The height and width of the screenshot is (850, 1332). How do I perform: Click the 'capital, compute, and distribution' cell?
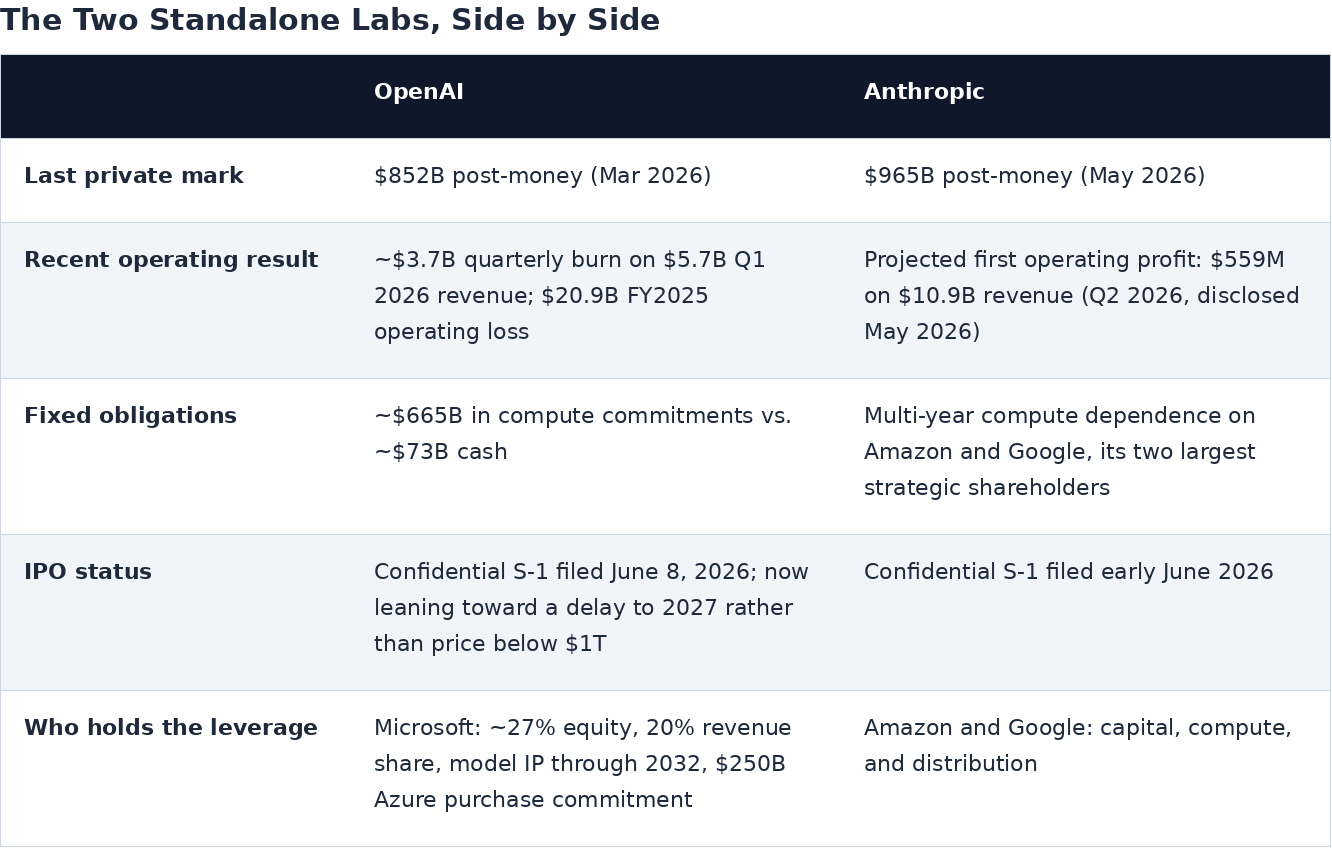click(x=1078, y=746)
